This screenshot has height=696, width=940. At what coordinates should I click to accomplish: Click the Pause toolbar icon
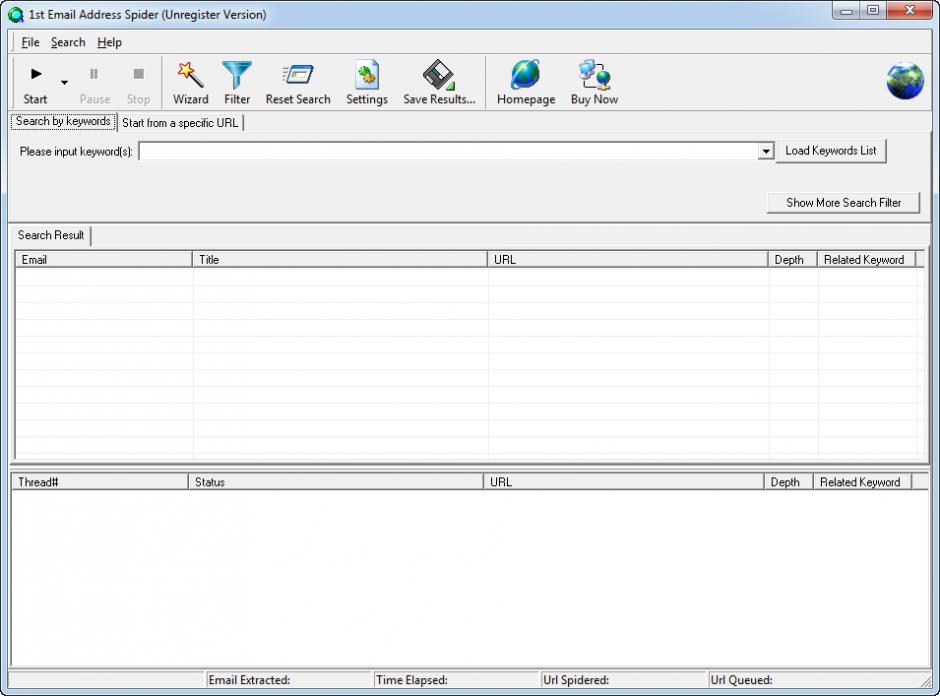[x=94, y=74]
